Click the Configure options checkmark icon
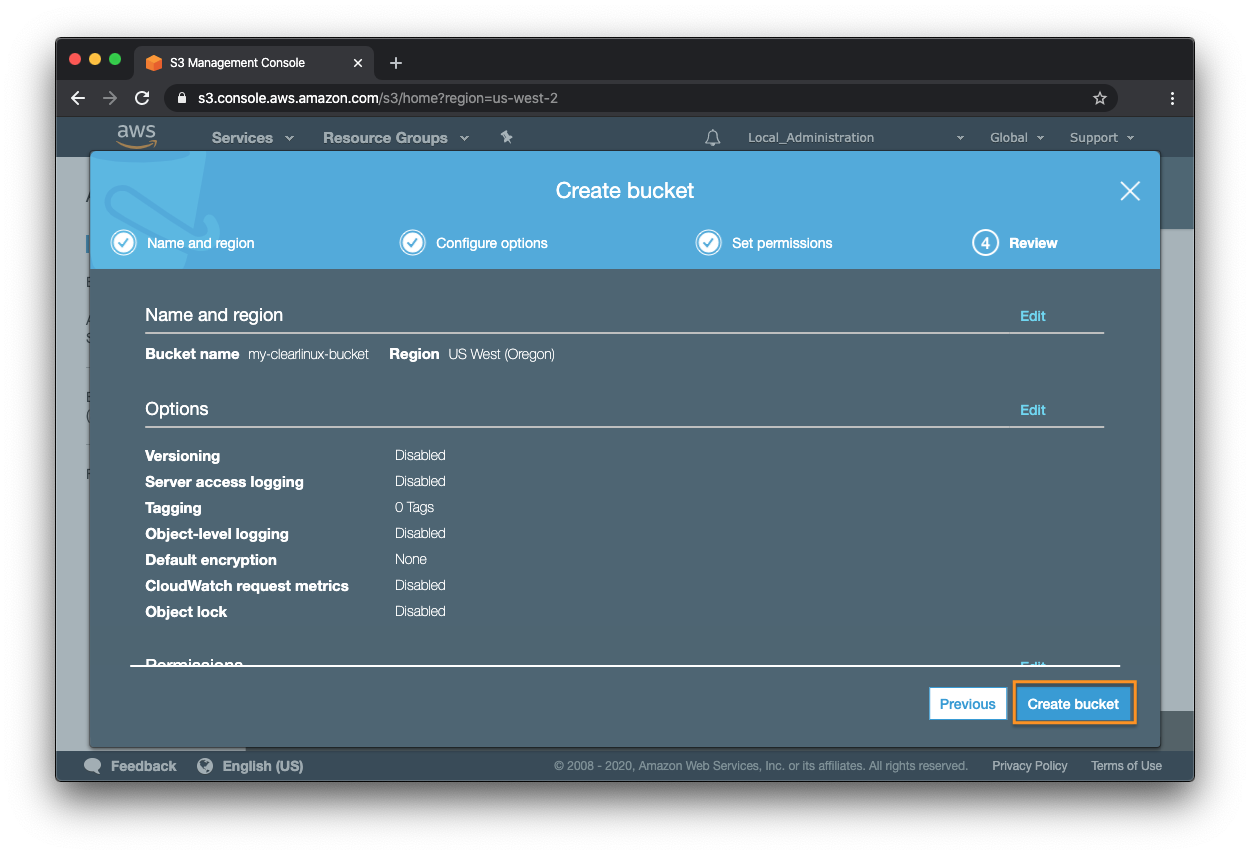Viewport: 1250px width, 855px height. point(412,243)
